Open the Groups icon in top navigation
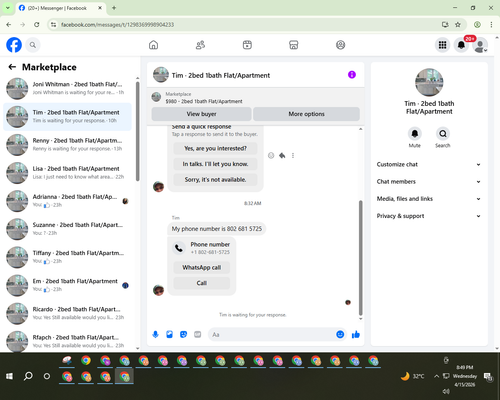 (x=340, y=45)
